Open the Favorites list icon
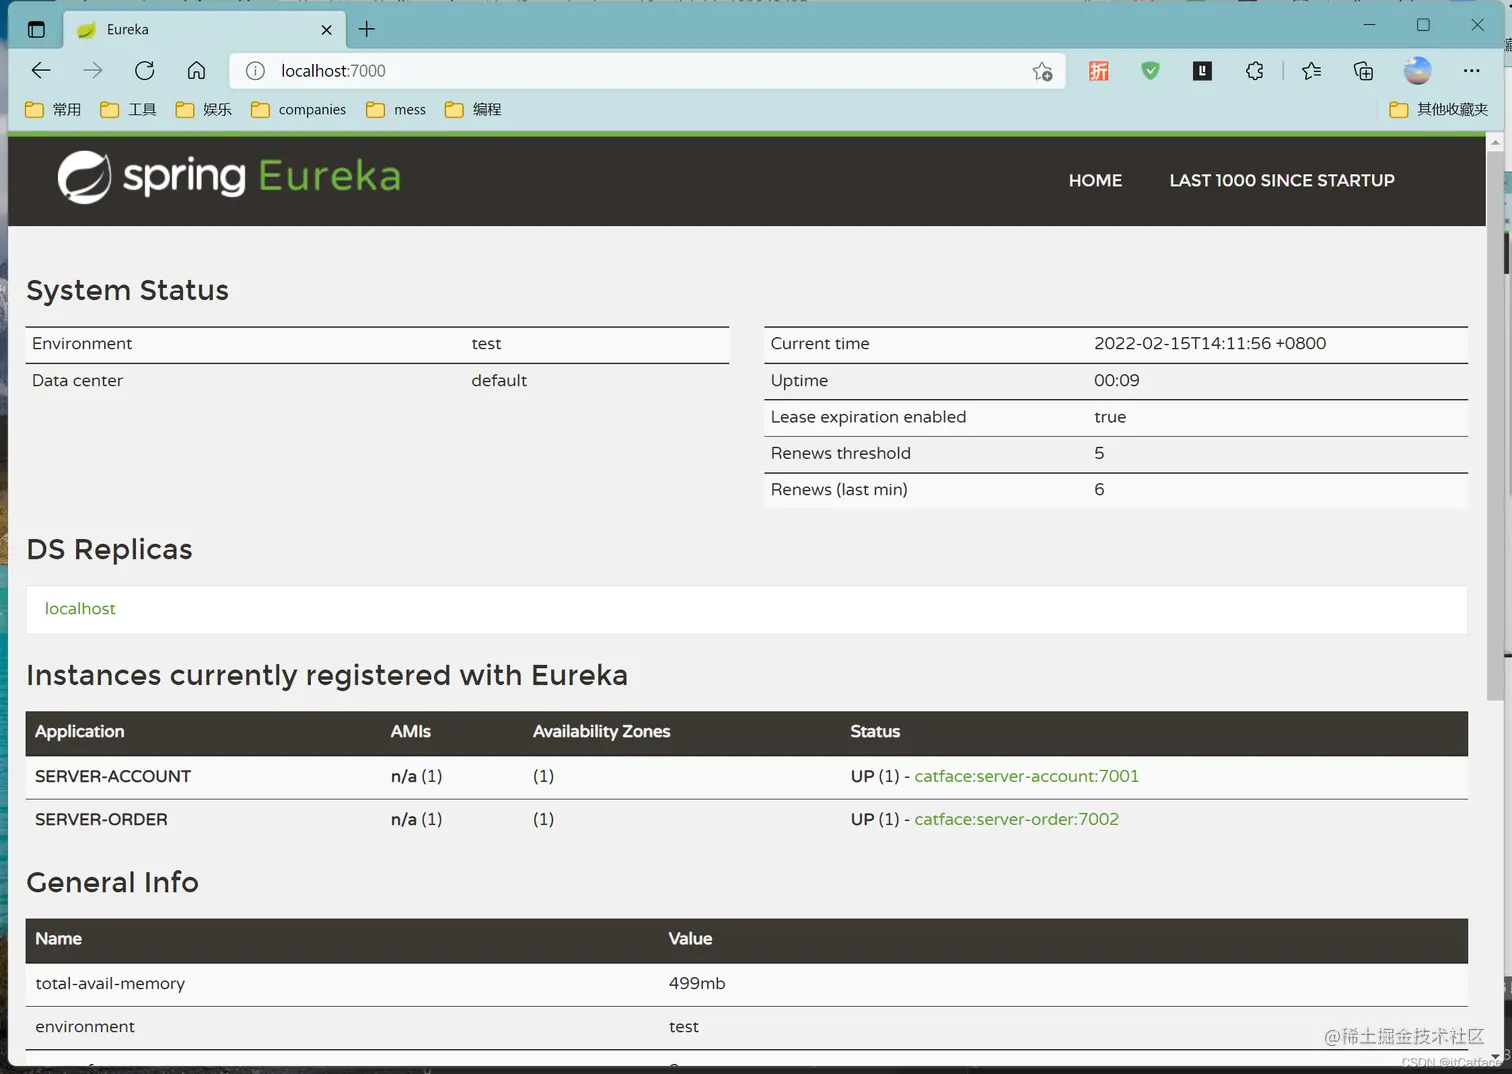This screenshot has width=1512, height=1074. pyautogui.click(x=1311, y=71)
